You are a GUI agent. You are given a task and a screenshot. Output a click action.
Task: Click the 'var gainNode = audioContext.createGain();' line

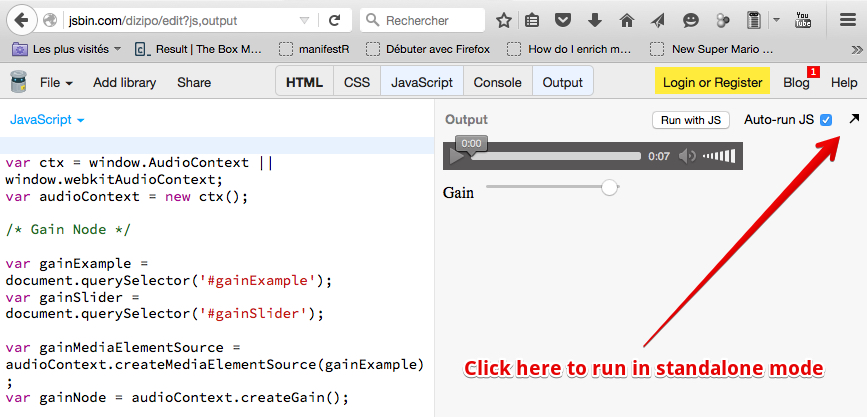coord(177,398)
